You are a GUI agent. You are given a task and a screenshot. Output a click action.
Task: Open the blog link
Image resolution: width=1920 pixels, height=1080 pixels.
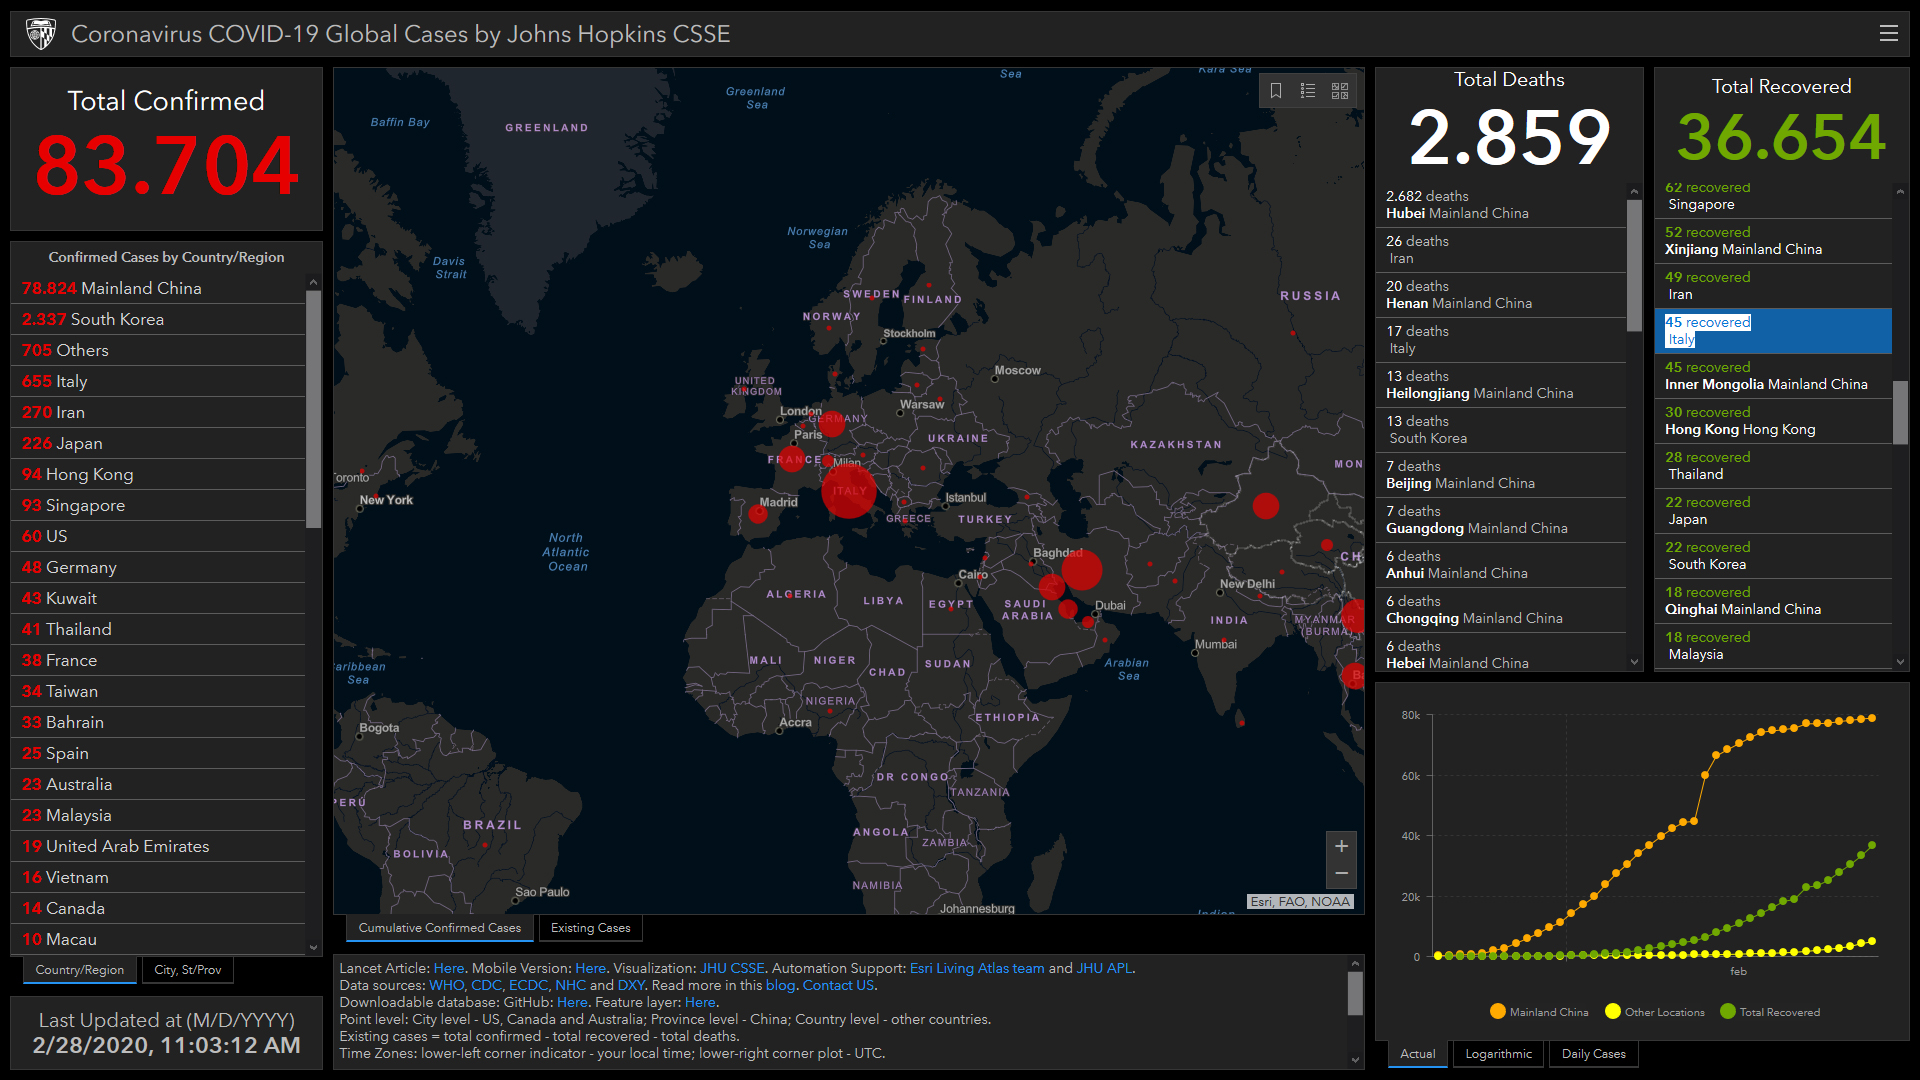pos(780,985)
